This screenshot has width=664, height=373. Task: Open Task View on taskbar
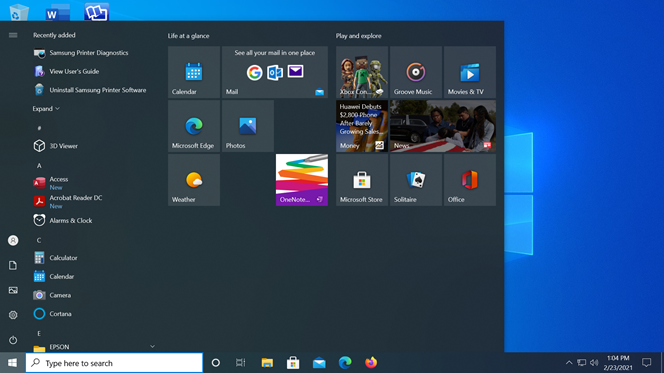pos(241,363)
